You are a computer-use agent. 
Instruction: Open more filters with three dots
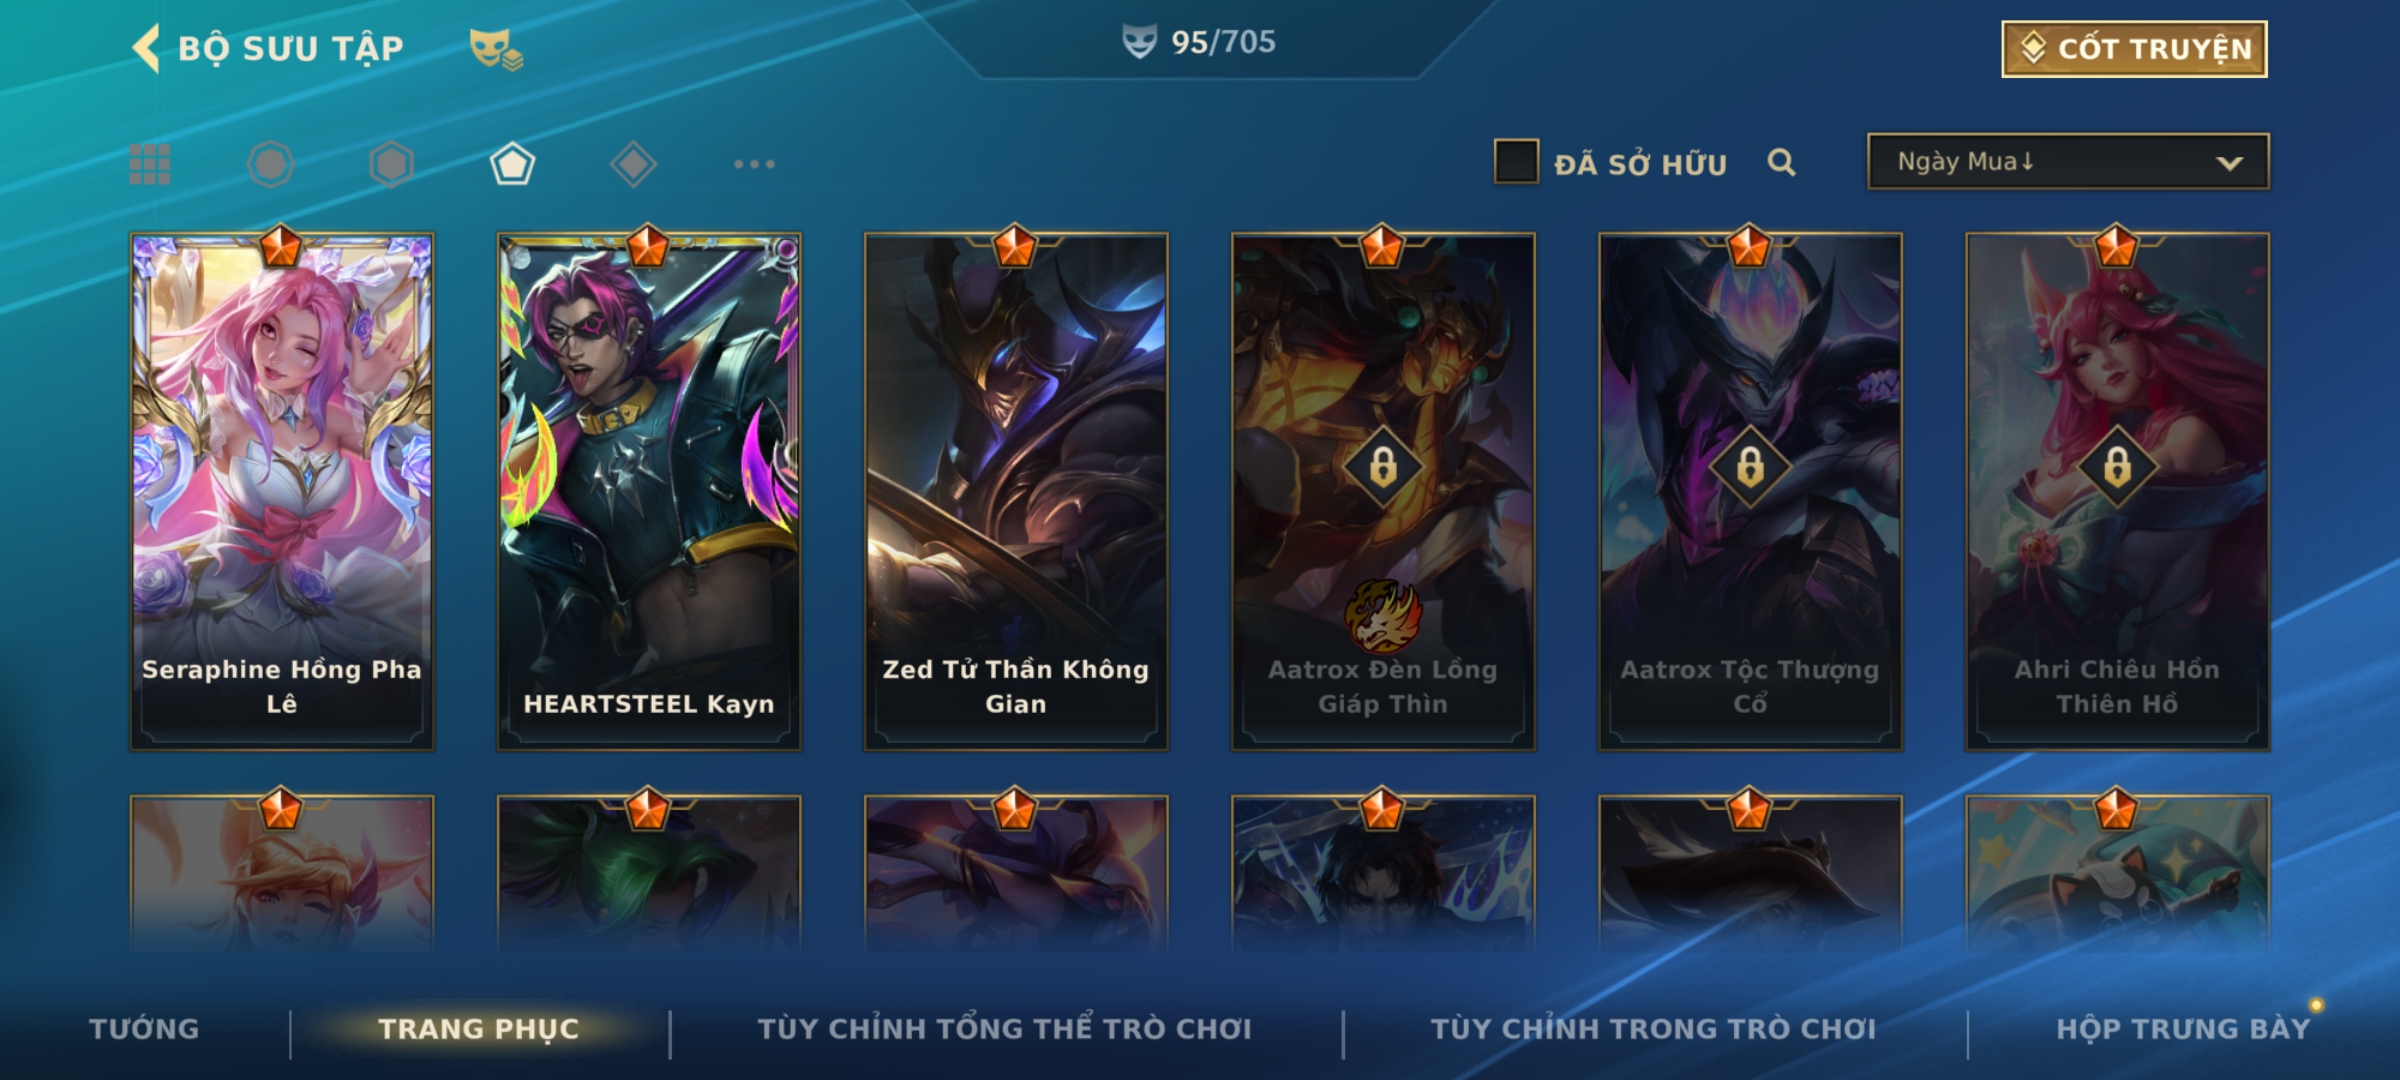coord(754,164)
